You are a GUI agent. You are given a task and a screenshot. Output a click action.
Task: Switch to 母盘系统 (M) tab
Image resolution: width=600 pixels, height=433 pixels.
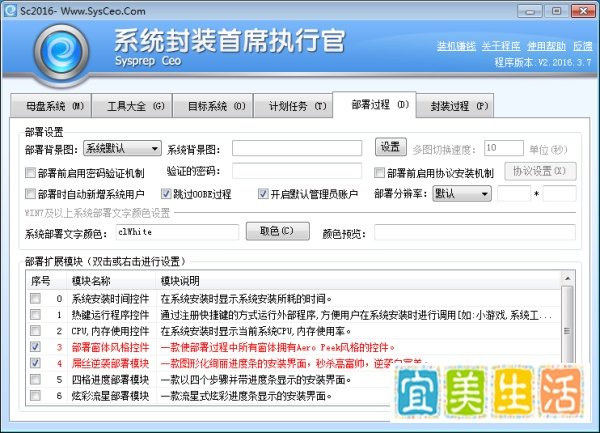[x=51, y=106]
